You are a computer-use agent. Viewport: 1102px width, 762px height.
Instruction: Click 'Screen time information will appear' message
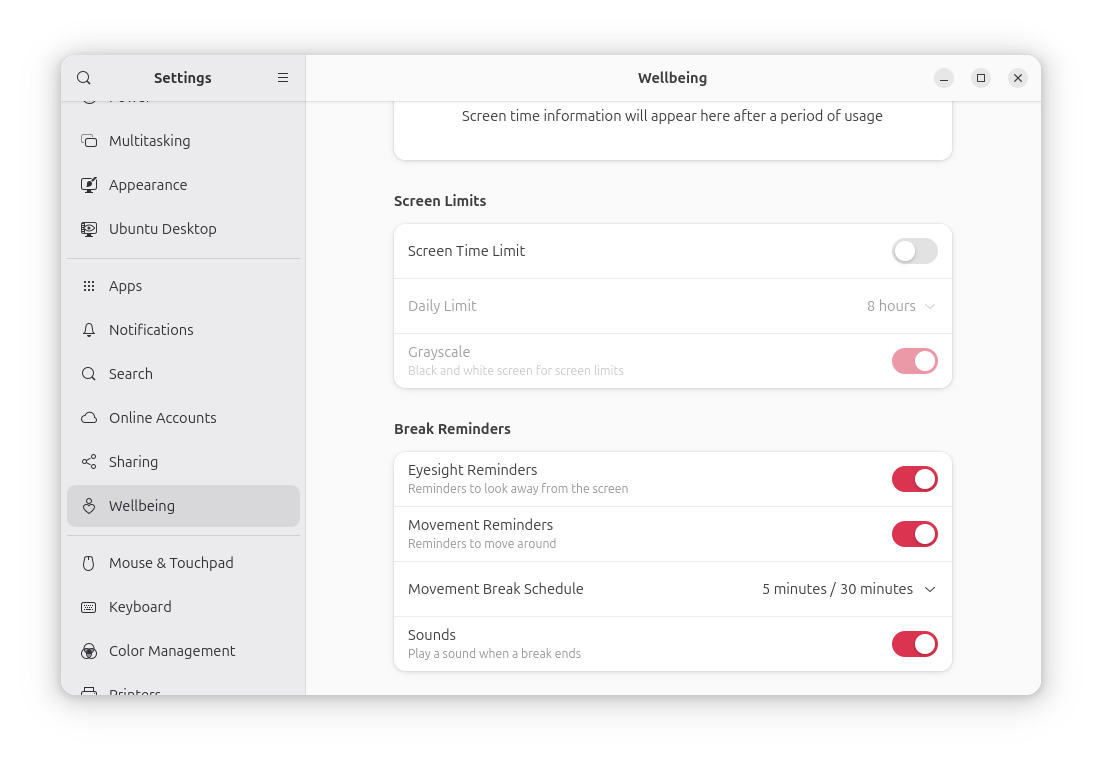(x=672, y=116)
